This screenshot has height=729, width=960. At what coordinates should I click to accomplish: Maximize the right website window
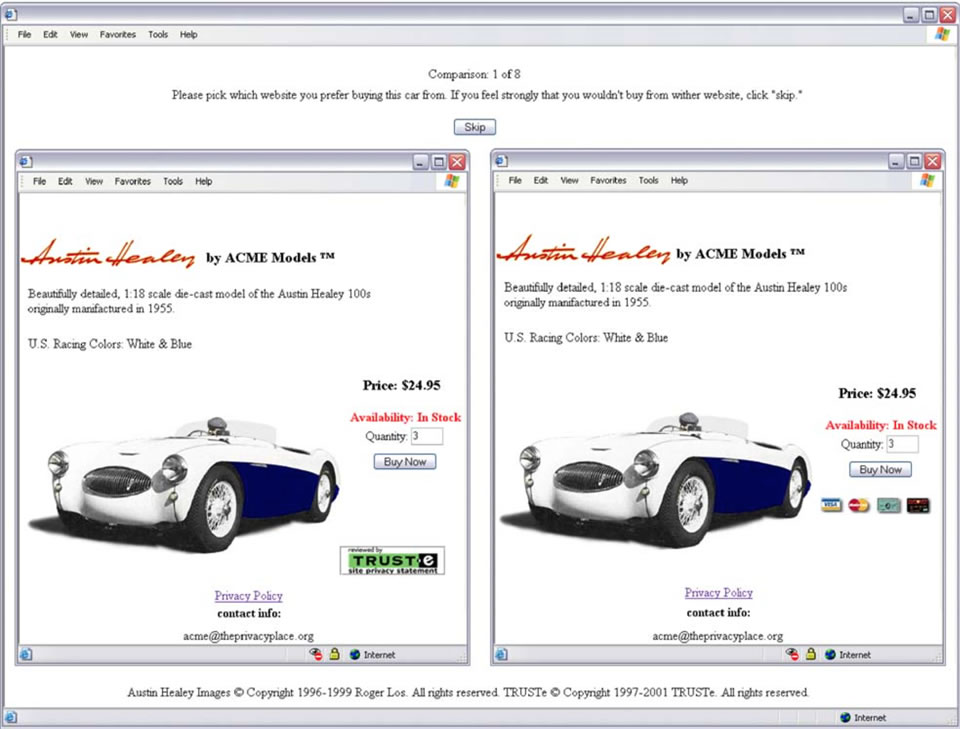pyautogui.click(x=914, y=162)
